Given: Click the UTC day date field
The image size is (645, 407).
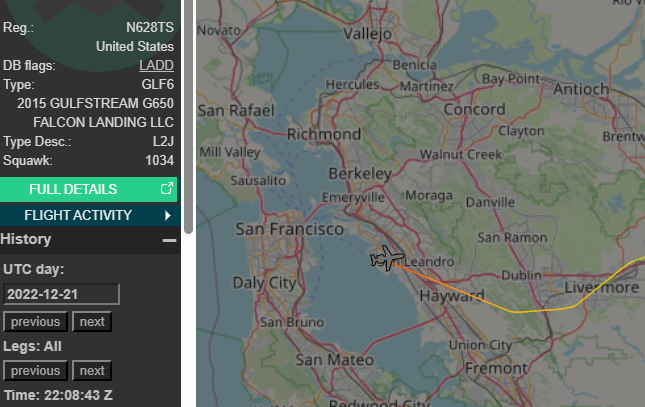Looking at the screenshot, I should [x=61, y=294].
